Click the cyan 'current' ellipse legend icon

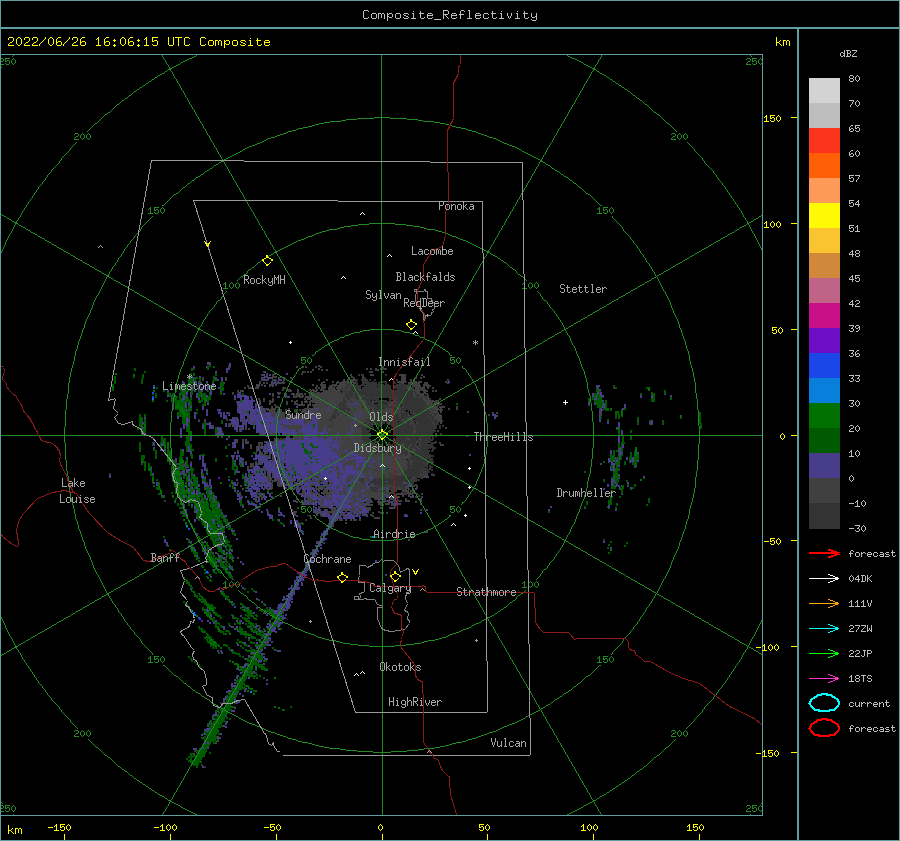[824, 703]
